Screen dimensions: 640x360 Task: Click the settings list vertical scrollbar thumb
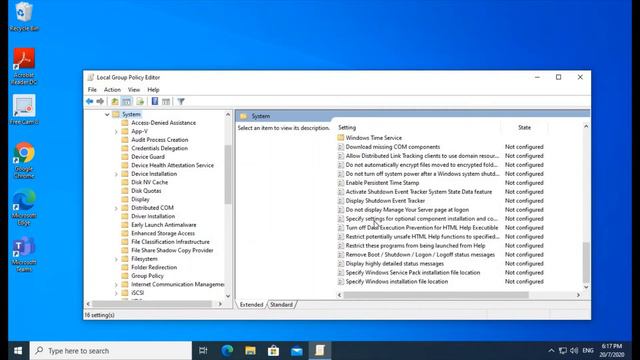pyautogui.click(x=586, y=262)
